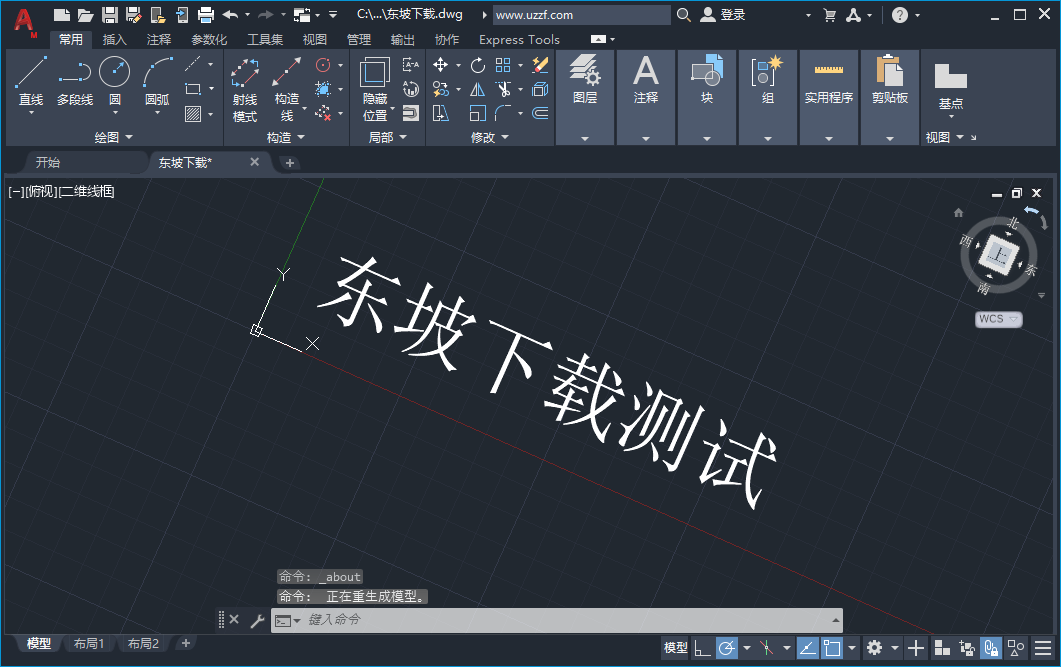The width and height of the screenshot is (1061, 667).
Task: Select the 构造线 construction line tool
Action: point(287,89)
